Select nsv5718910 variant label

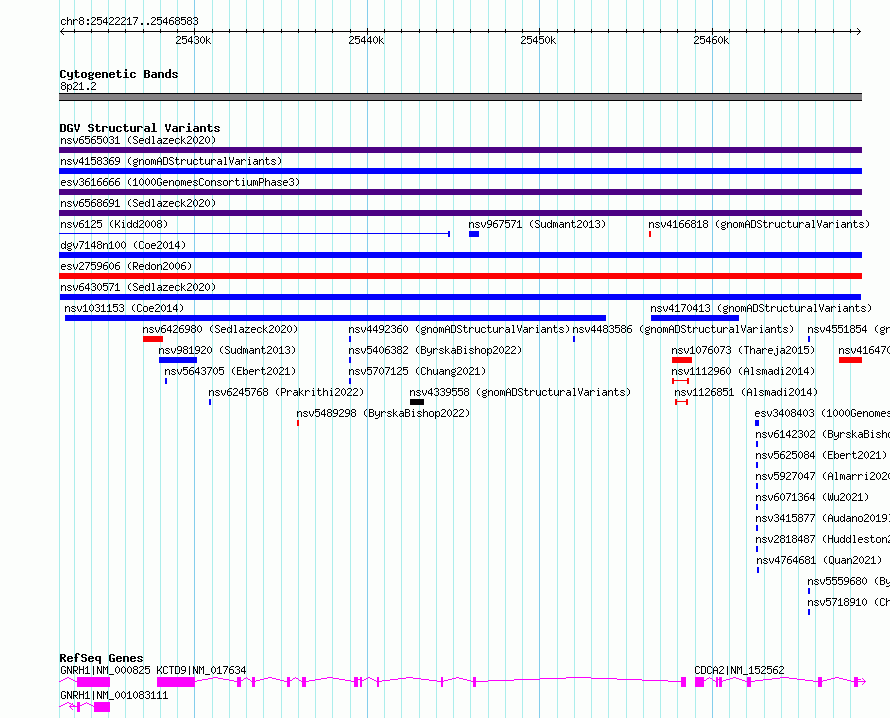pos(849,602)
